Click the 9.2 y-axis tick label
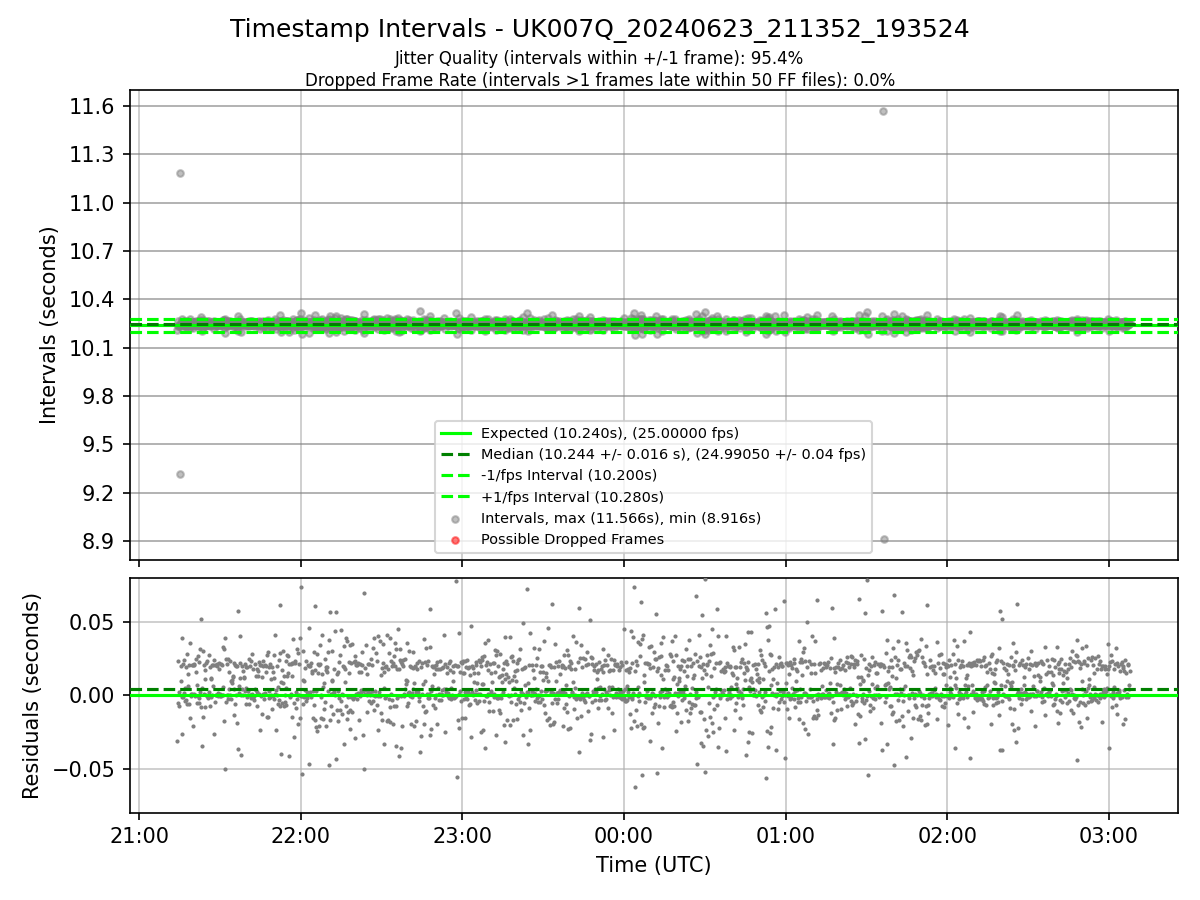Screen dimensions: 1200x900 pyautogui.click(x=98, y=493)
